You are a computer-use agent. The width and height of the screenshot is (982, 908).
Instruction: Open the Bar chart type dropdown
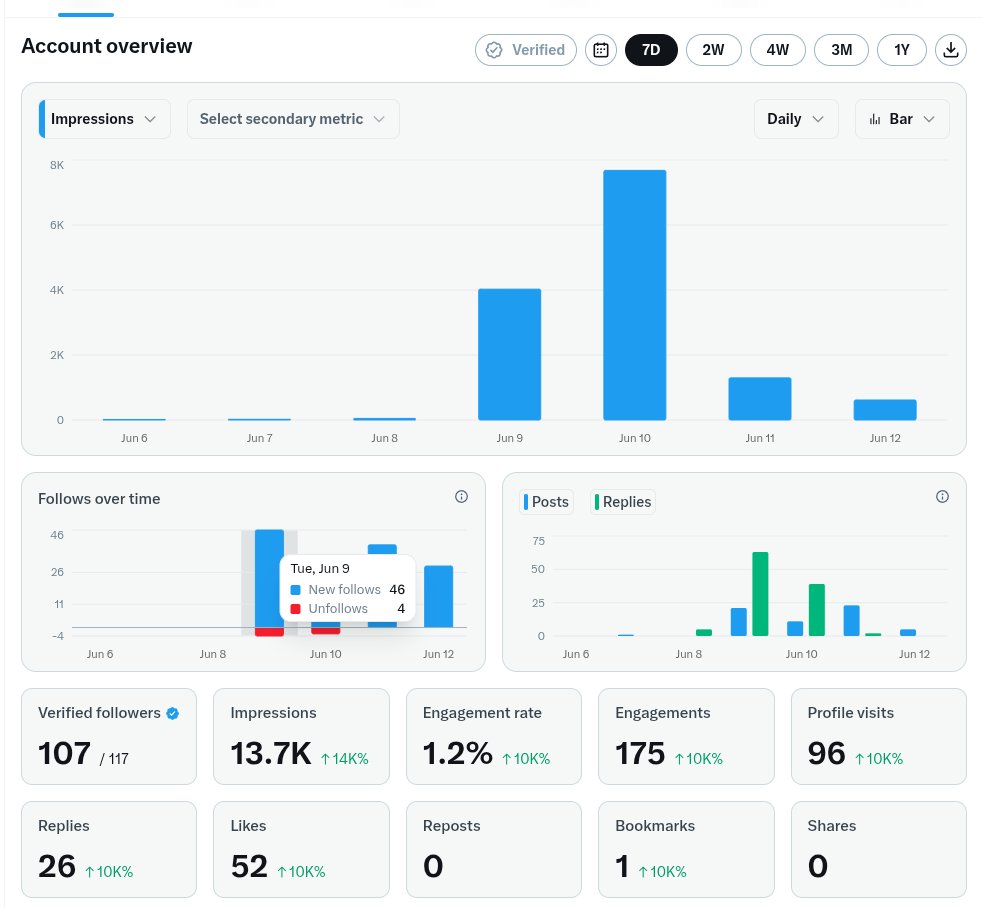point(902,119)
